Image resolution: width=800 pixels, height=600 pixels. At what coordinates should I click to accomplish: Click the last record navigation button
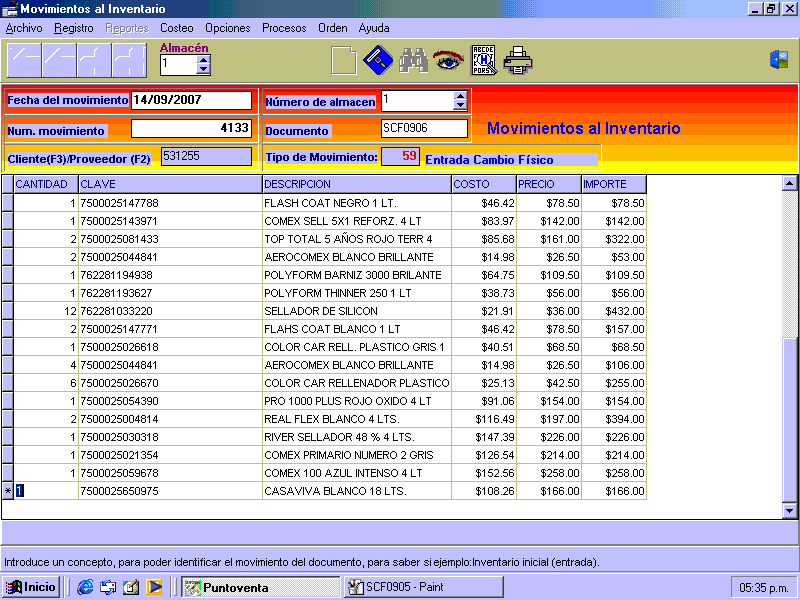pos(129,61)
